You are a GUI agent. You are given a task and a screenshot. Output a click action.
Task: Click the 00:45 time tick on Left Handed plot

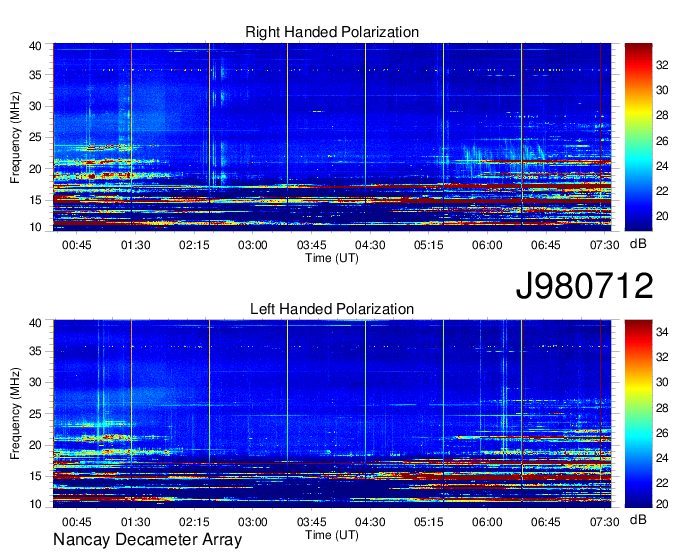point(77,522)
